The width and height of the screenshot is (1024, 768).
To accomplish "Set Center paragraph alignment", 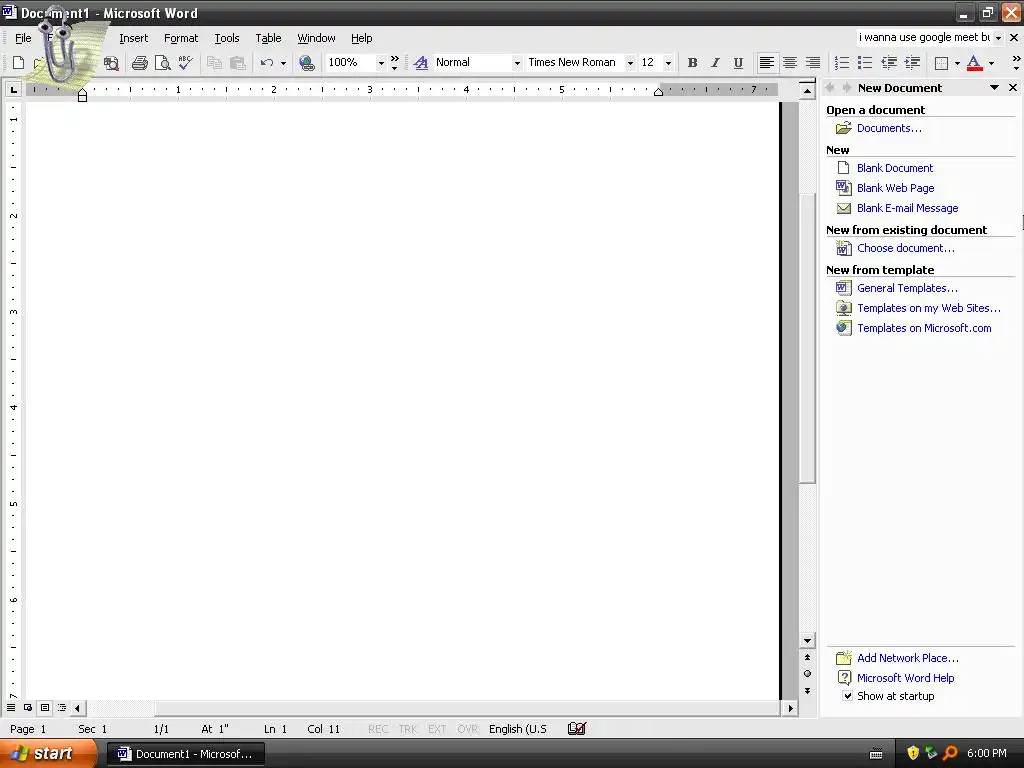I will pyautogui.click(x=790, y=63).
